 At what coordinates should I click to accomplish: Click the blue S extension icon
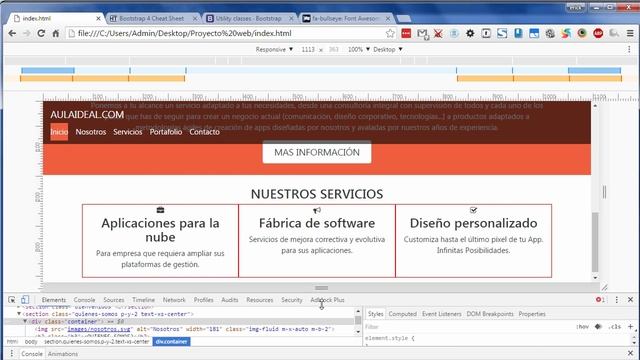point(502,33)
